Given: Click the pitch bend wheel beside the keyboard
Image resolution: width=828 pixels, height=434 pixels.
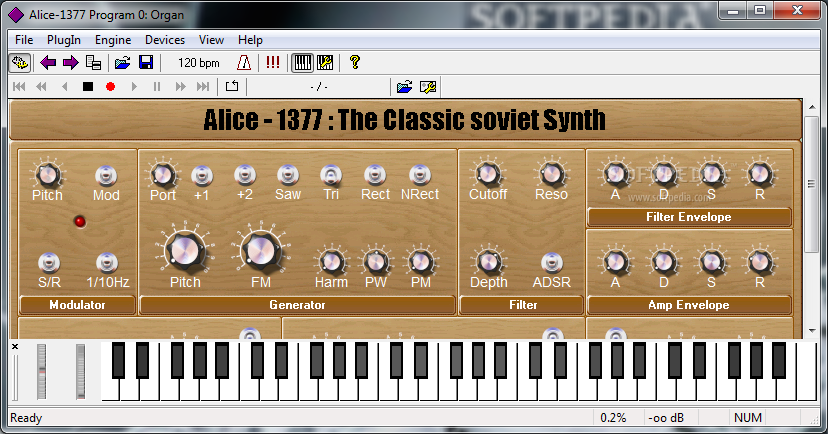Looking at the screenshot, I should (41, 372).
